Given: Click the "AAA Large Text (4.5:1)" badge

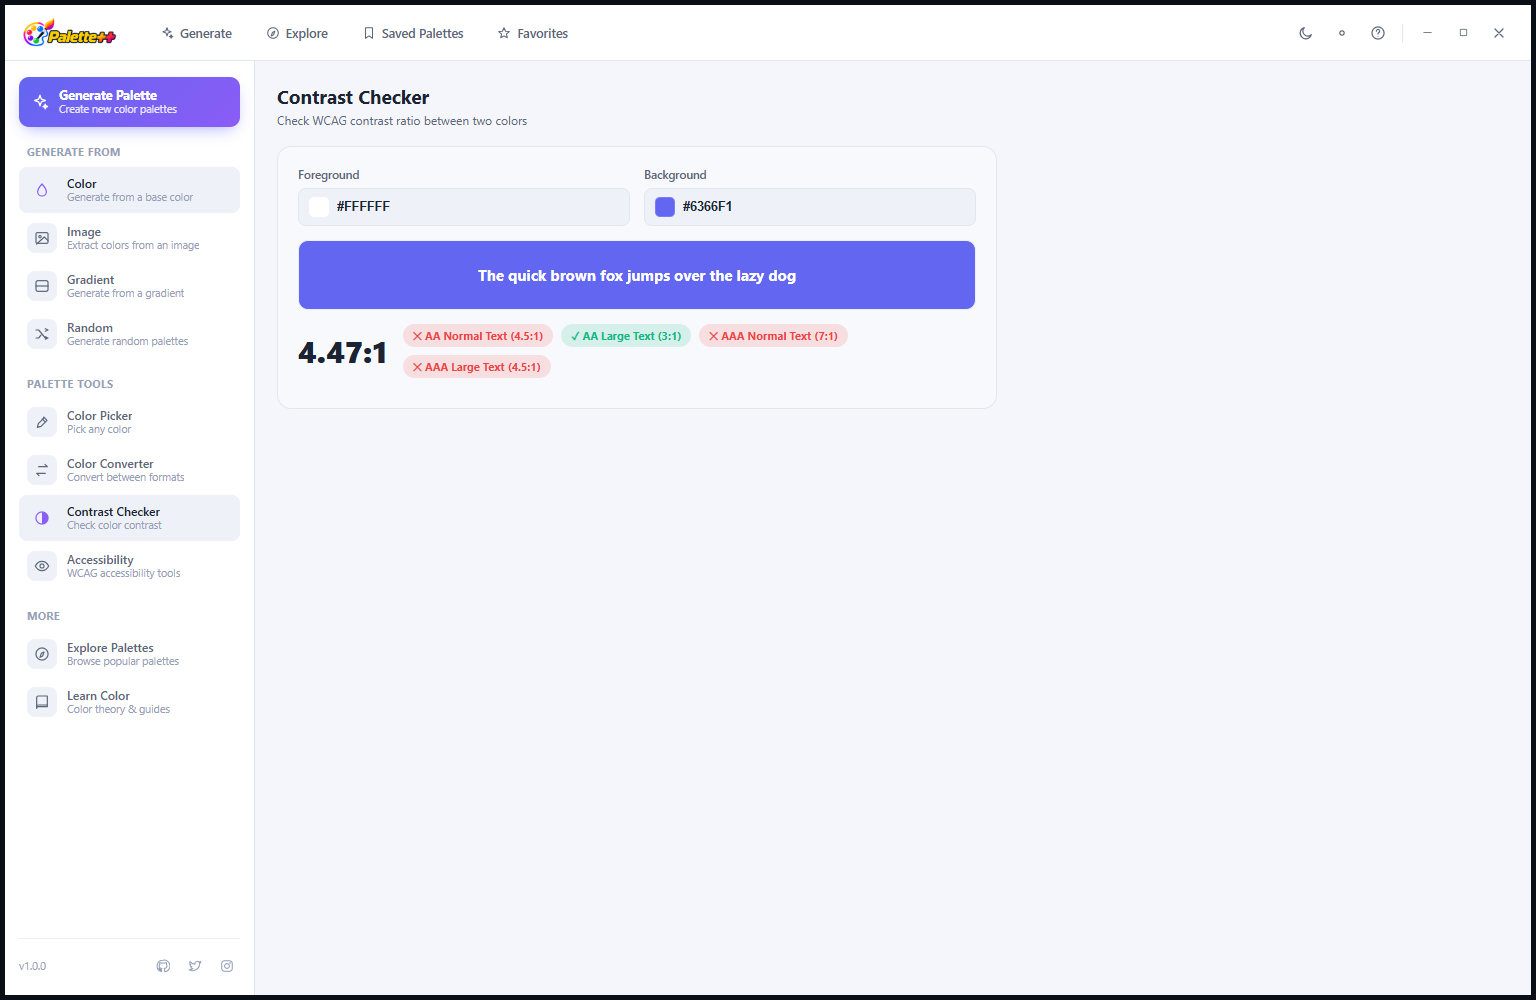Looking at the screenshot, I should [477, 367].
